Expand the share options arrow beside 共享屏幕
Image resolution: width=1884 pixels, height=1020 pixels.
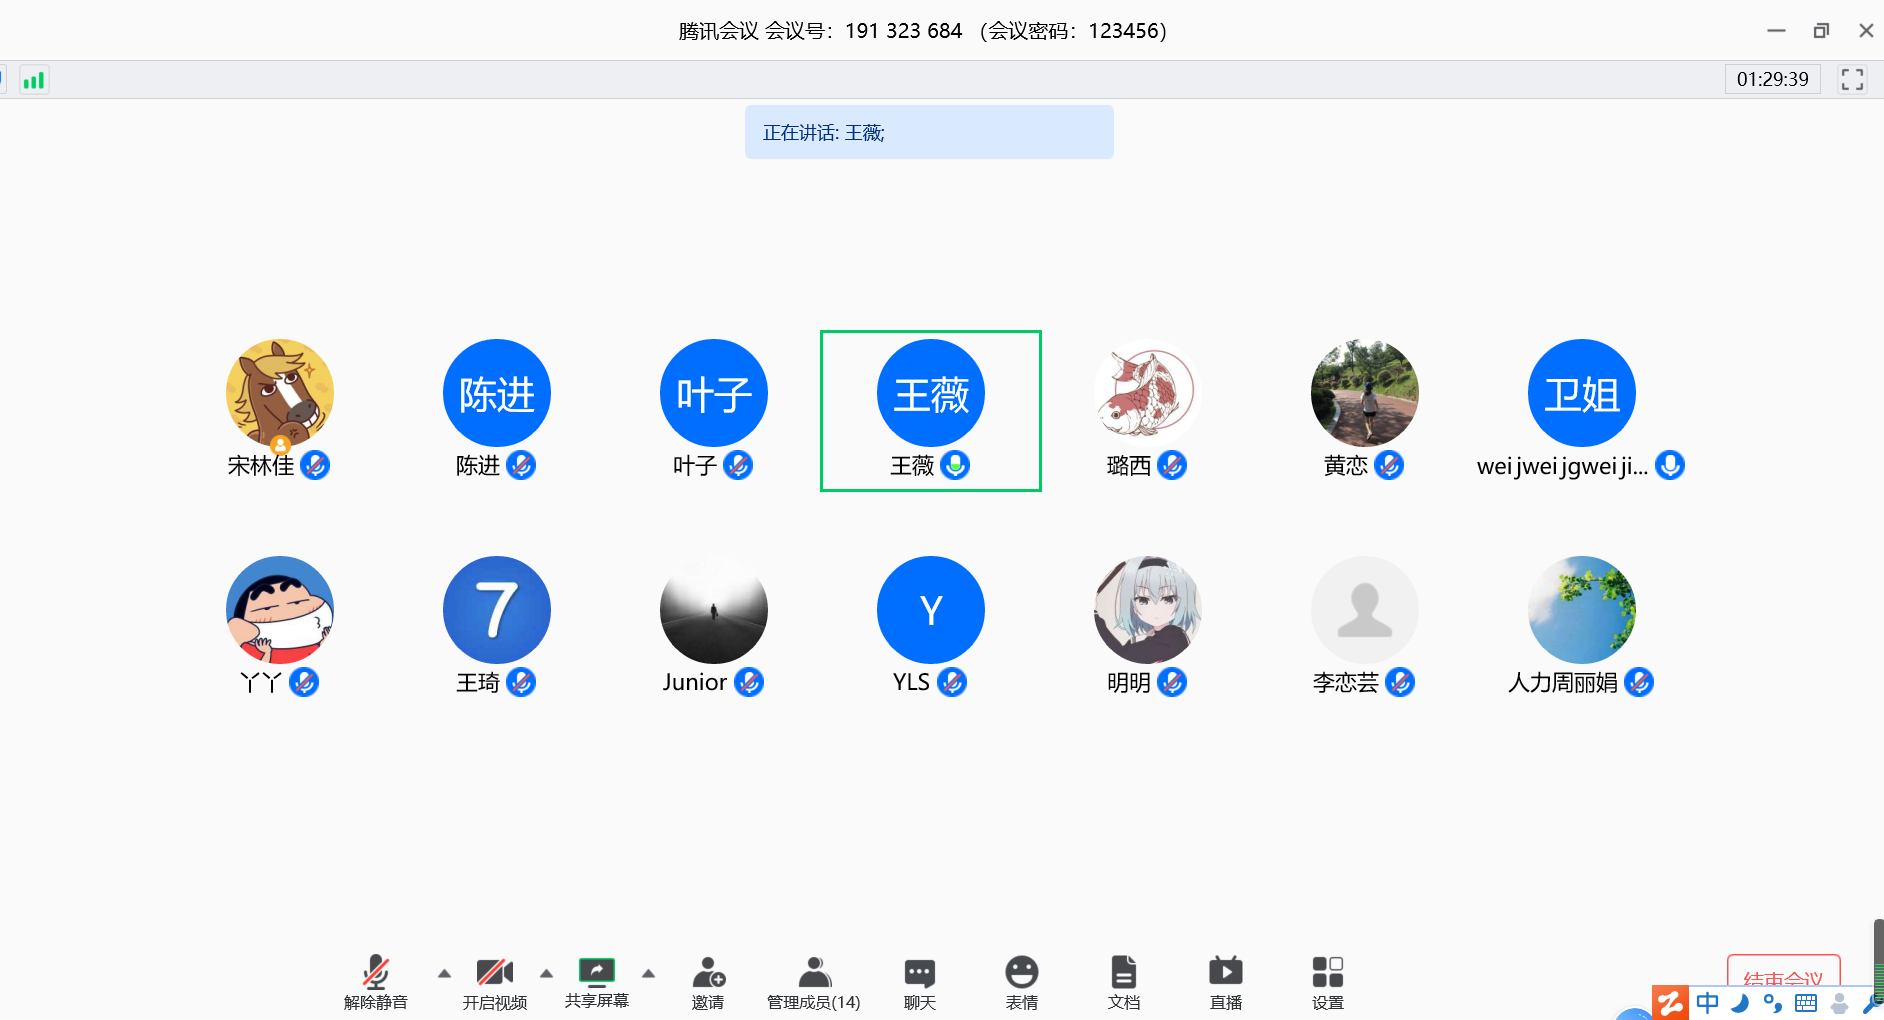point(649,972)
